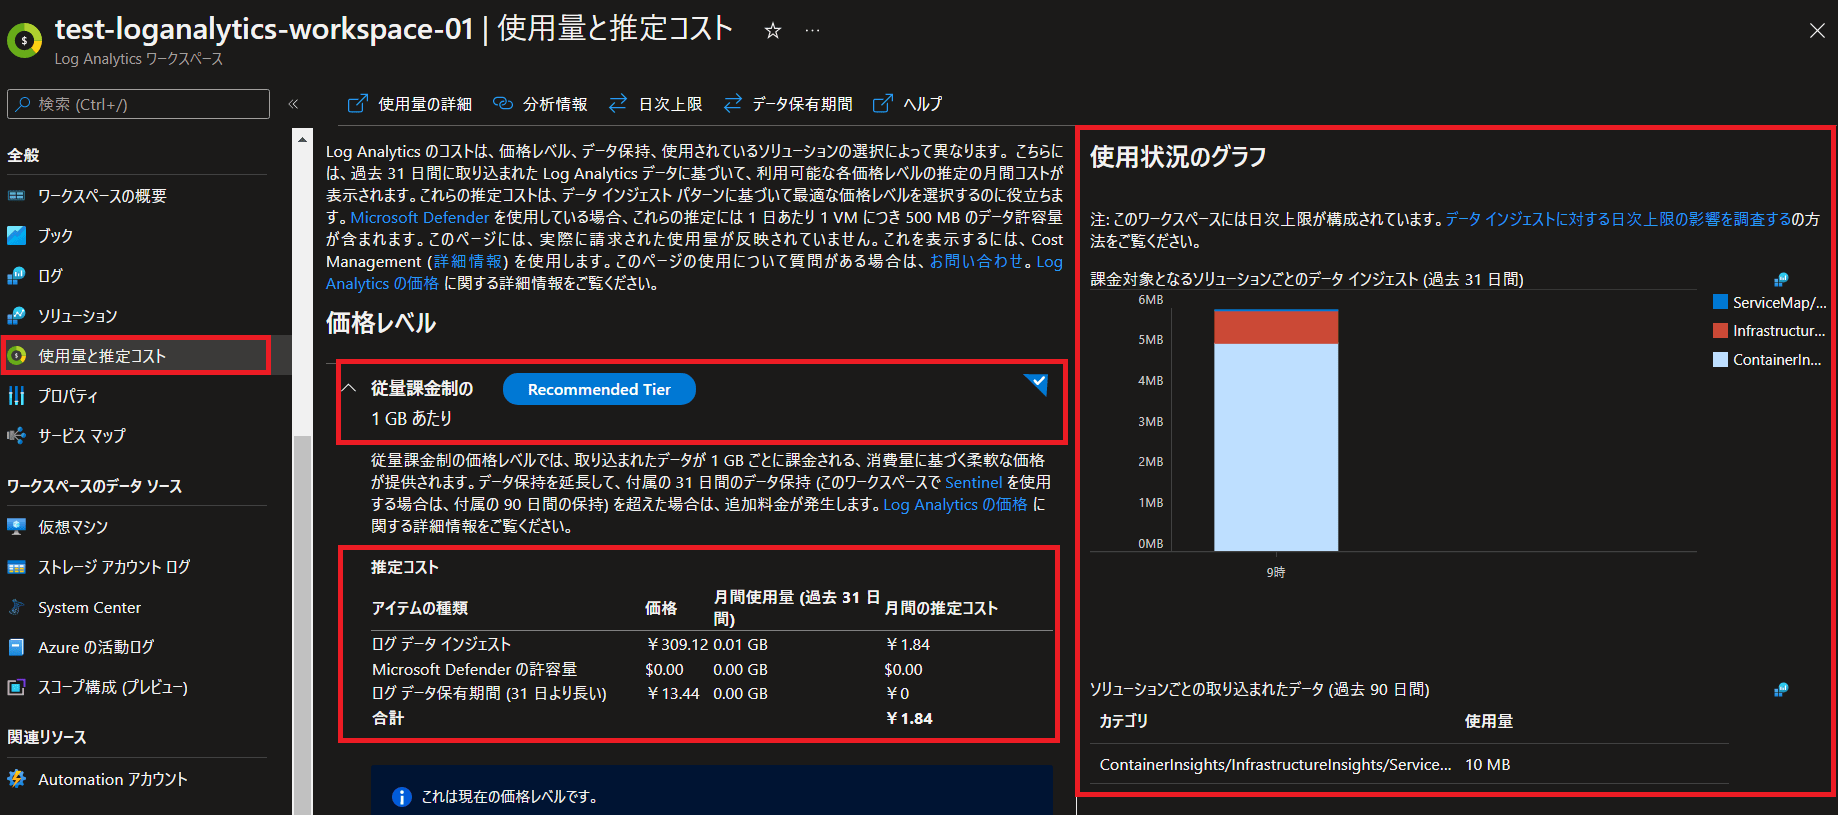Open プロパティ menu item
1838x815 pixels.
68,396
